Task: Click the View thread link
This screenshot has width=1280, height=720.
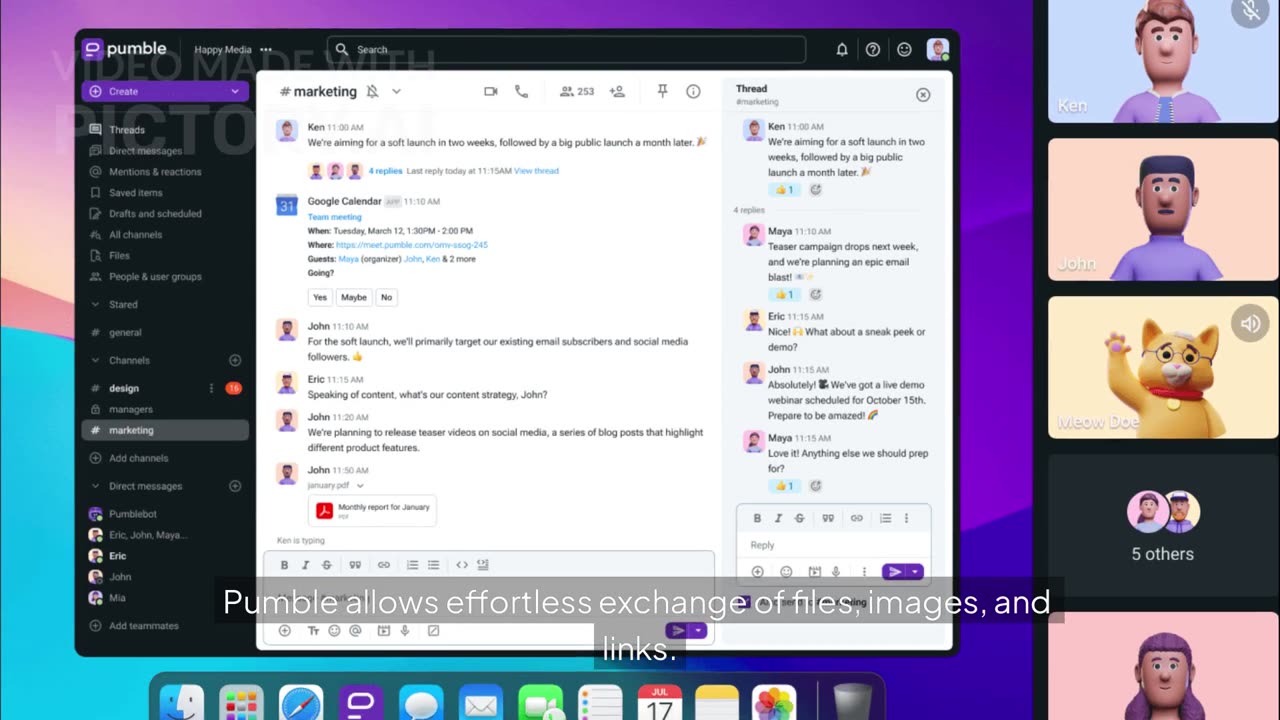Action: click(x=536, y=171)
